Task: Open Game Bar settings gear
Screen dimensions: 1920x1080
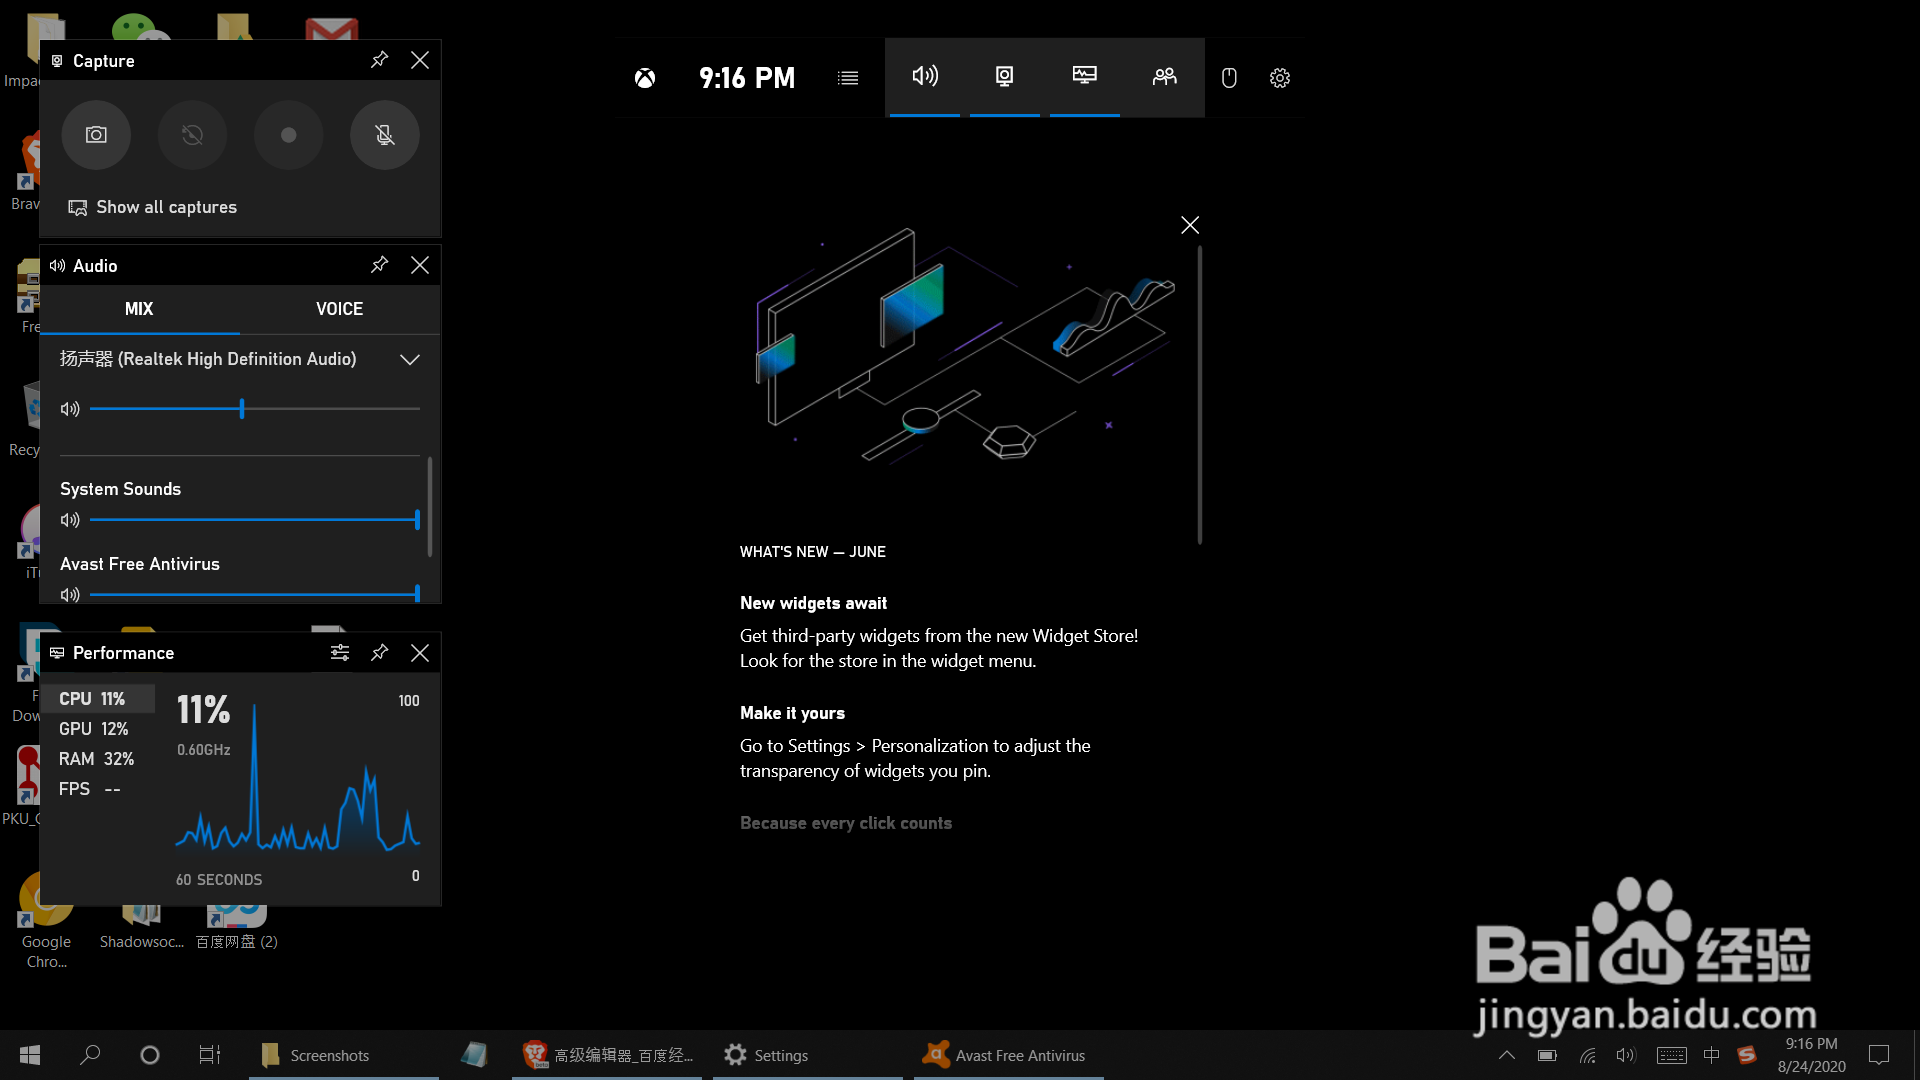Action: (x=1280, y=78)
